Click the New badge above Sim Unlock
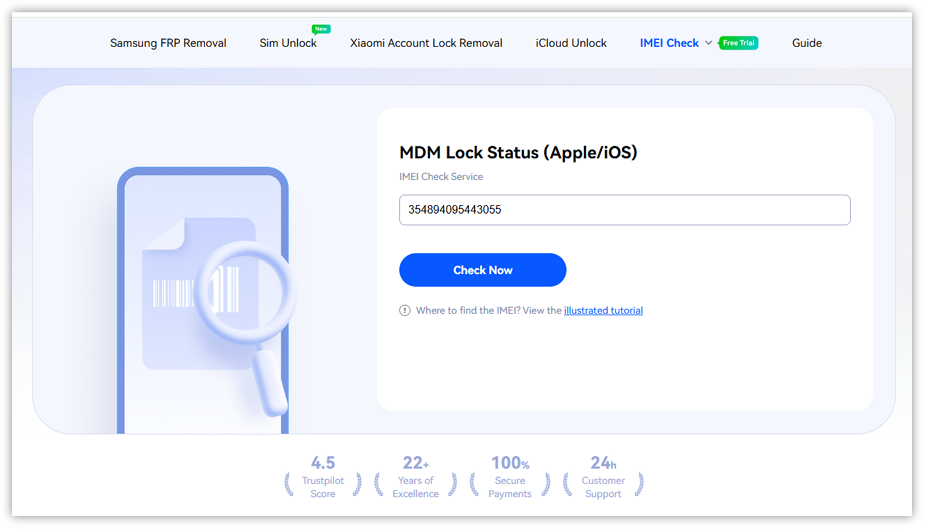The width and height of the screenshot is (925, 529). point(321,29)
